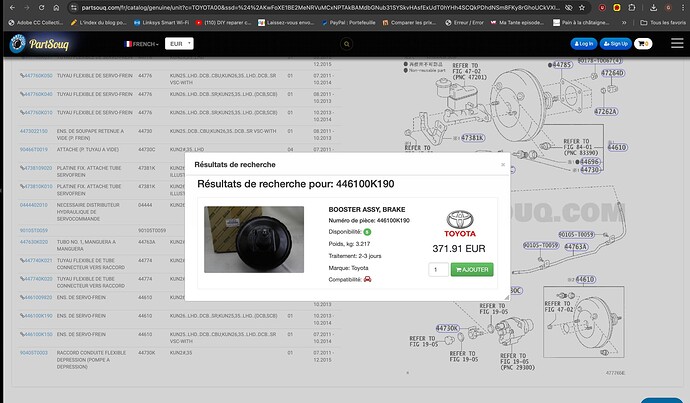
Task: Open the brake booster product photo
Action: [x=254, y=239]
